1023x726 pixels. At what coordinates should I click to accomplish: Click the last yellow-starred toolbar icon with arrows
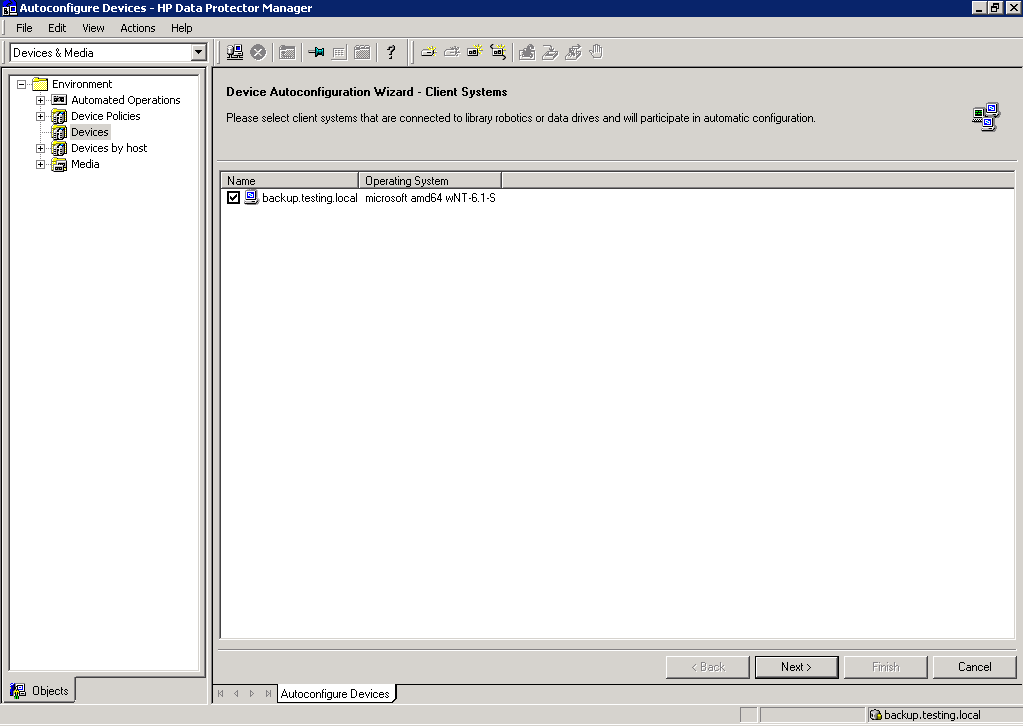(x=498, y=52)
